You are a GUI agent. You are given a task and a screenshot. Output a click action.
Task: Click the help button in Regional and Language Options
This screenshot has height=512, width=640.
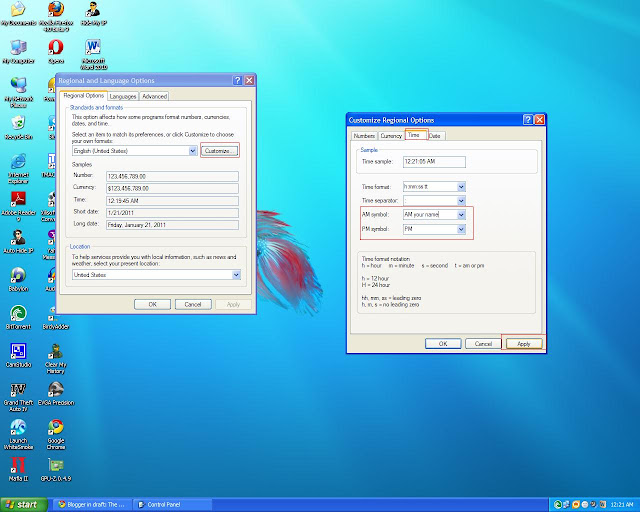coord(238,80)
